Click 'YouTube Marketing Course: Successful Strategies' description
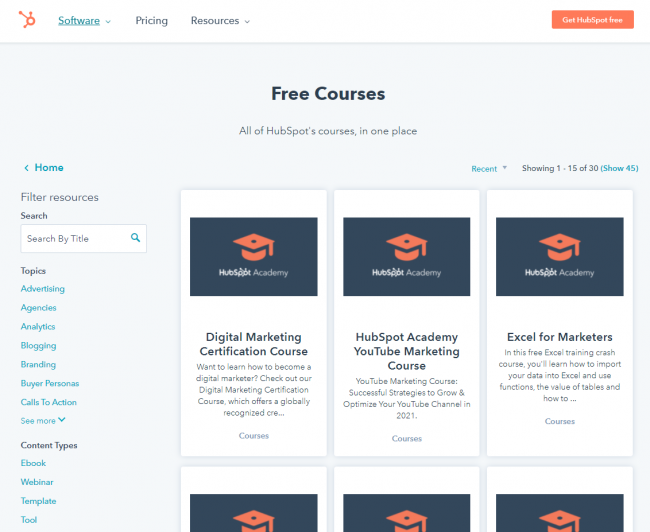This screenshot has height=532, width=650. point(407,398)
